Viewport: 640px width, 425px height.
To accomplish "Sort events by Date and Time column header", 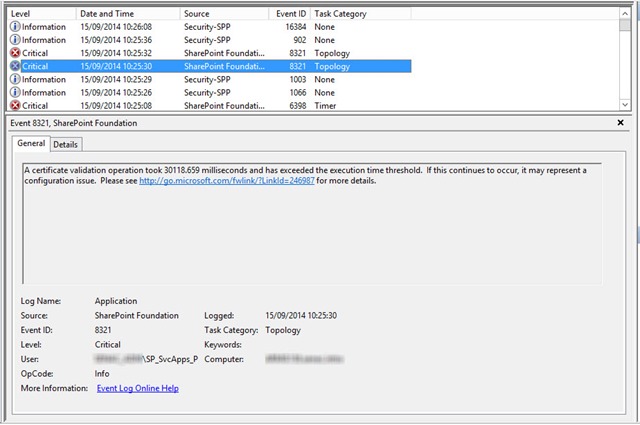I will [128, 13].
